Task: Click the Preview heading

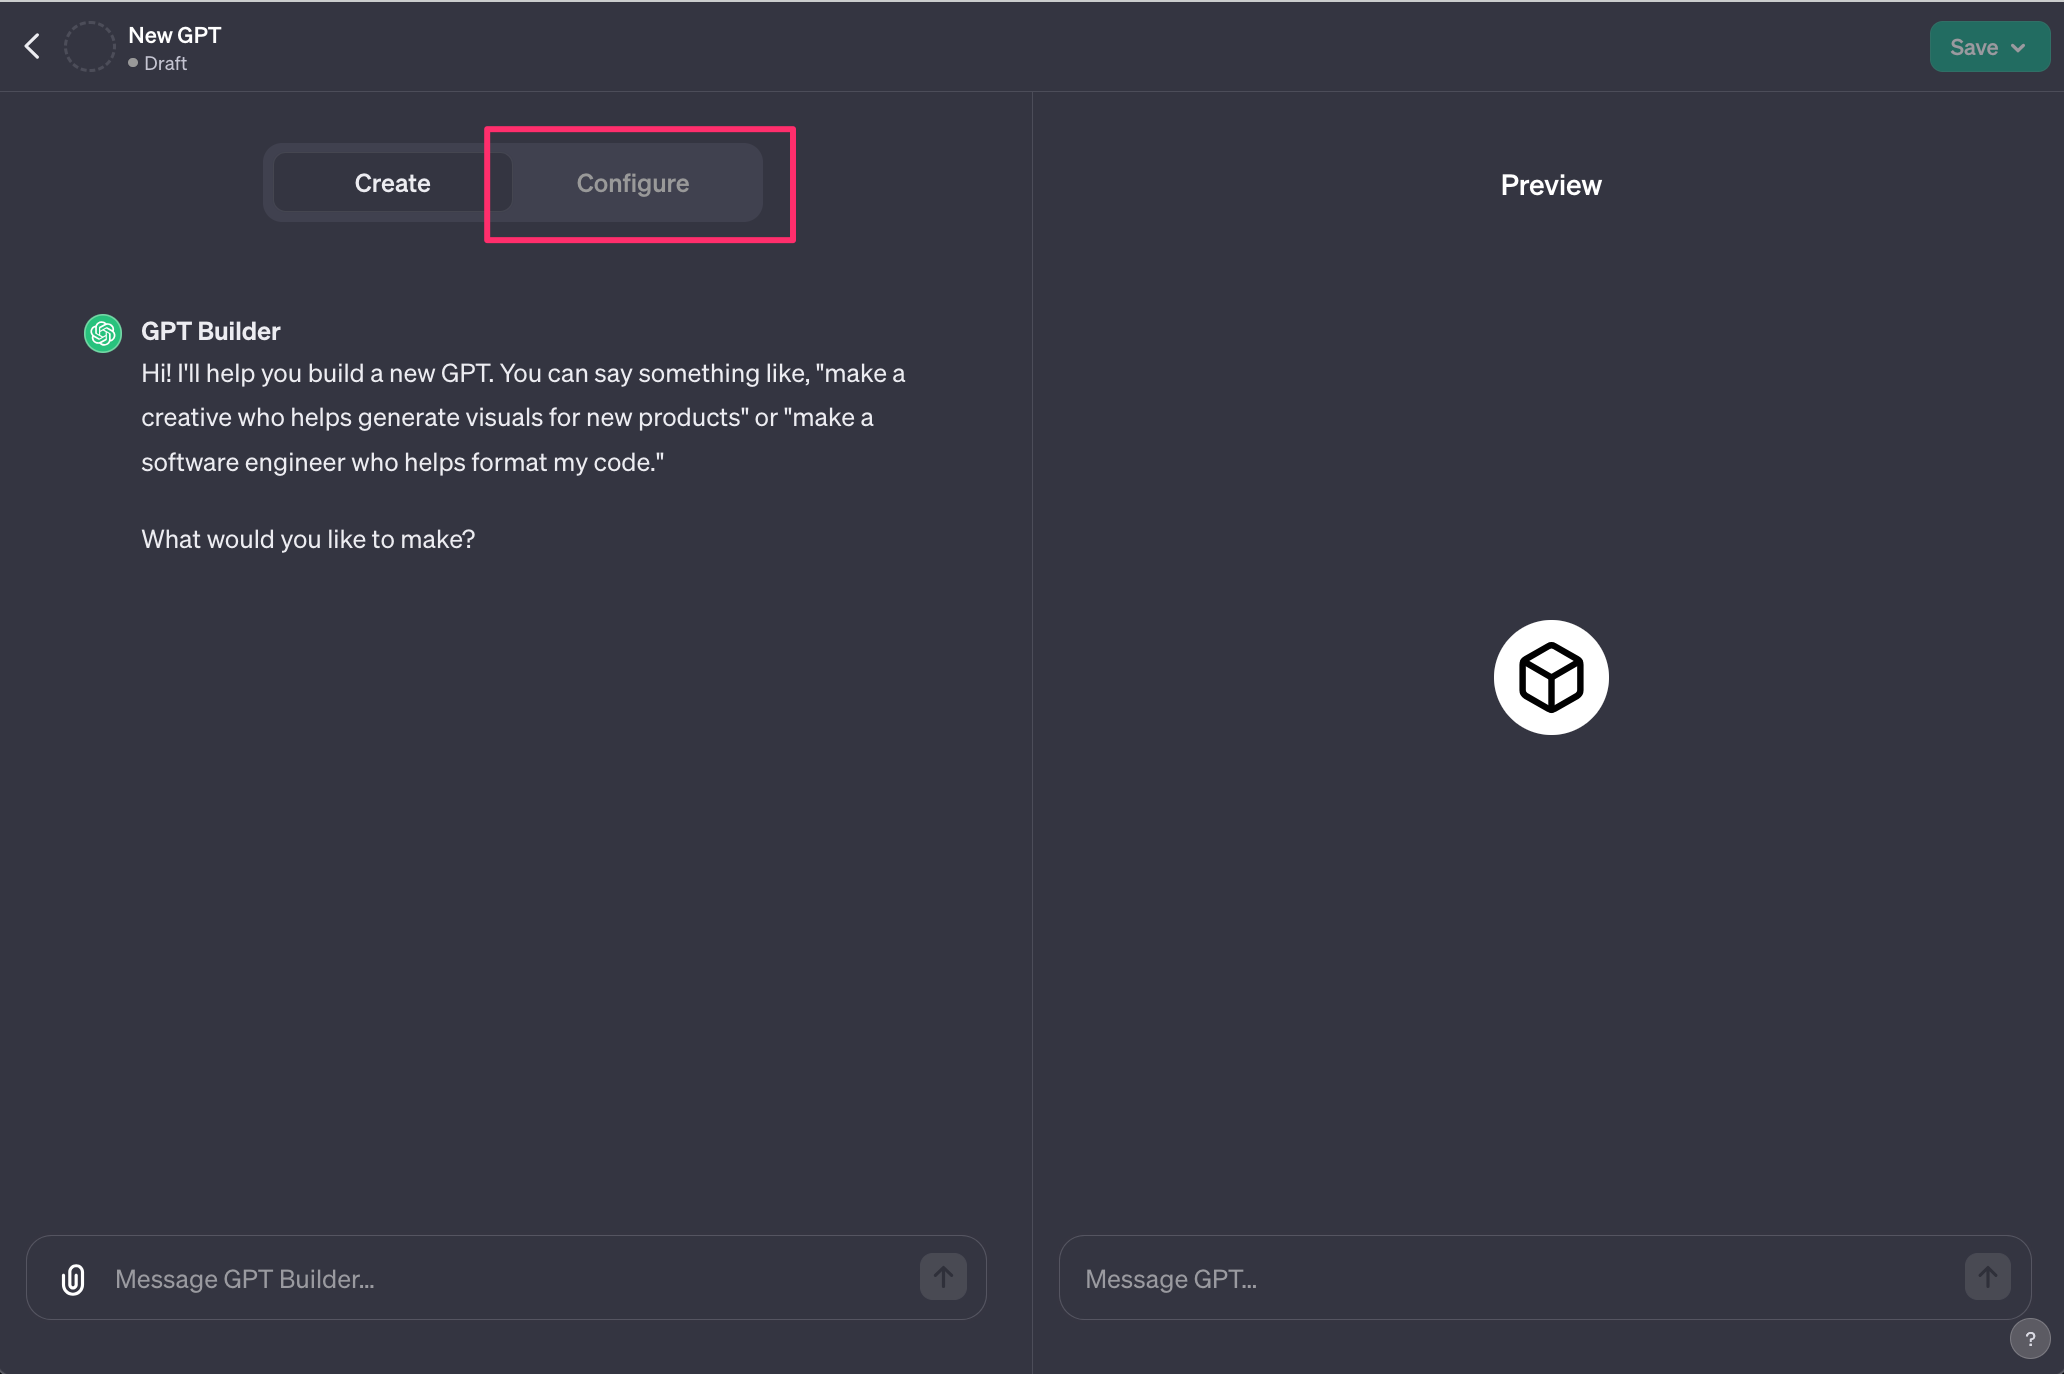Action: pos(1550,185)
